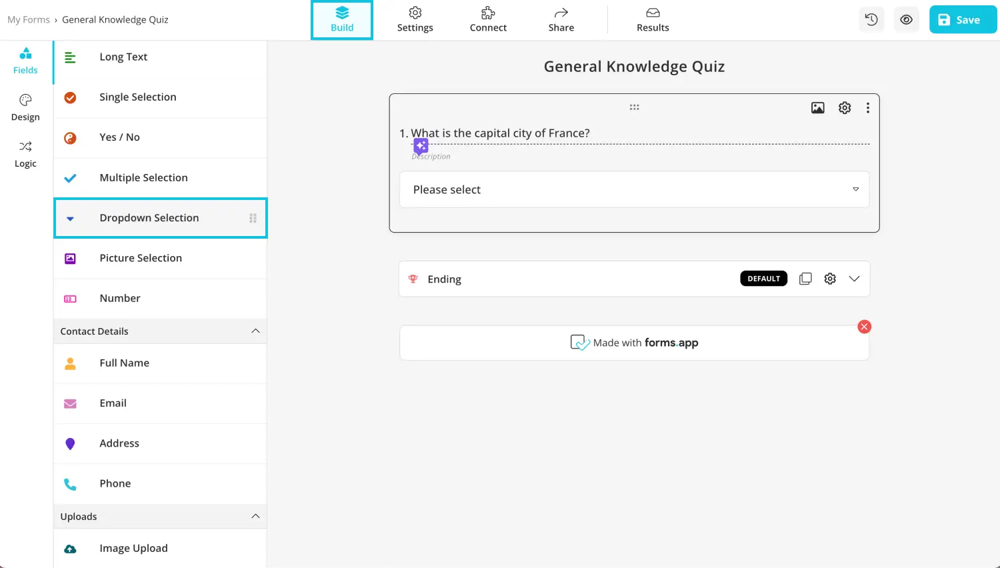
Task: Click the version history clock icon
Action: (x=871, y=20)
